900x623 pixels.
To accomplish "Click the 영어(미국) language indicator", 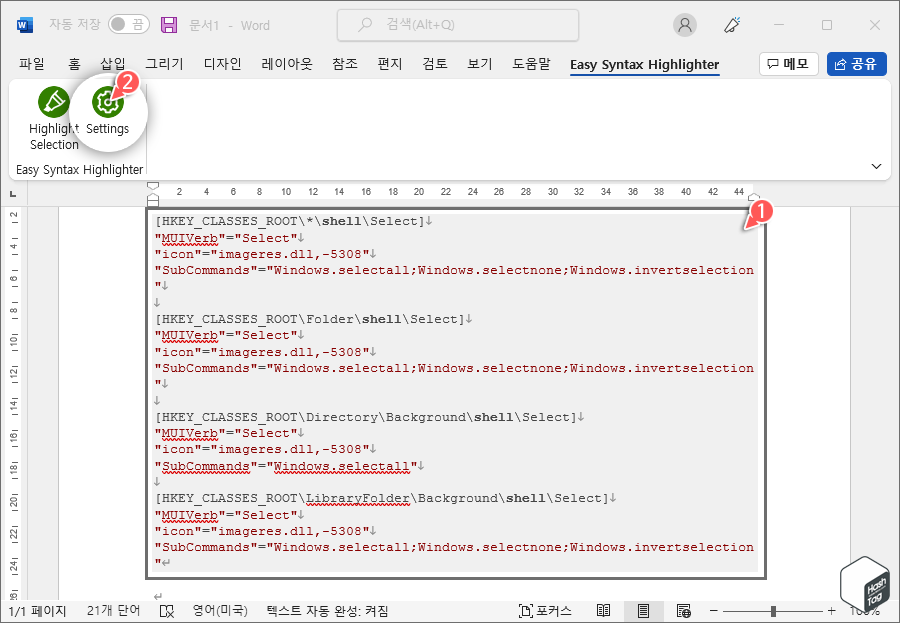I will 220,610.
